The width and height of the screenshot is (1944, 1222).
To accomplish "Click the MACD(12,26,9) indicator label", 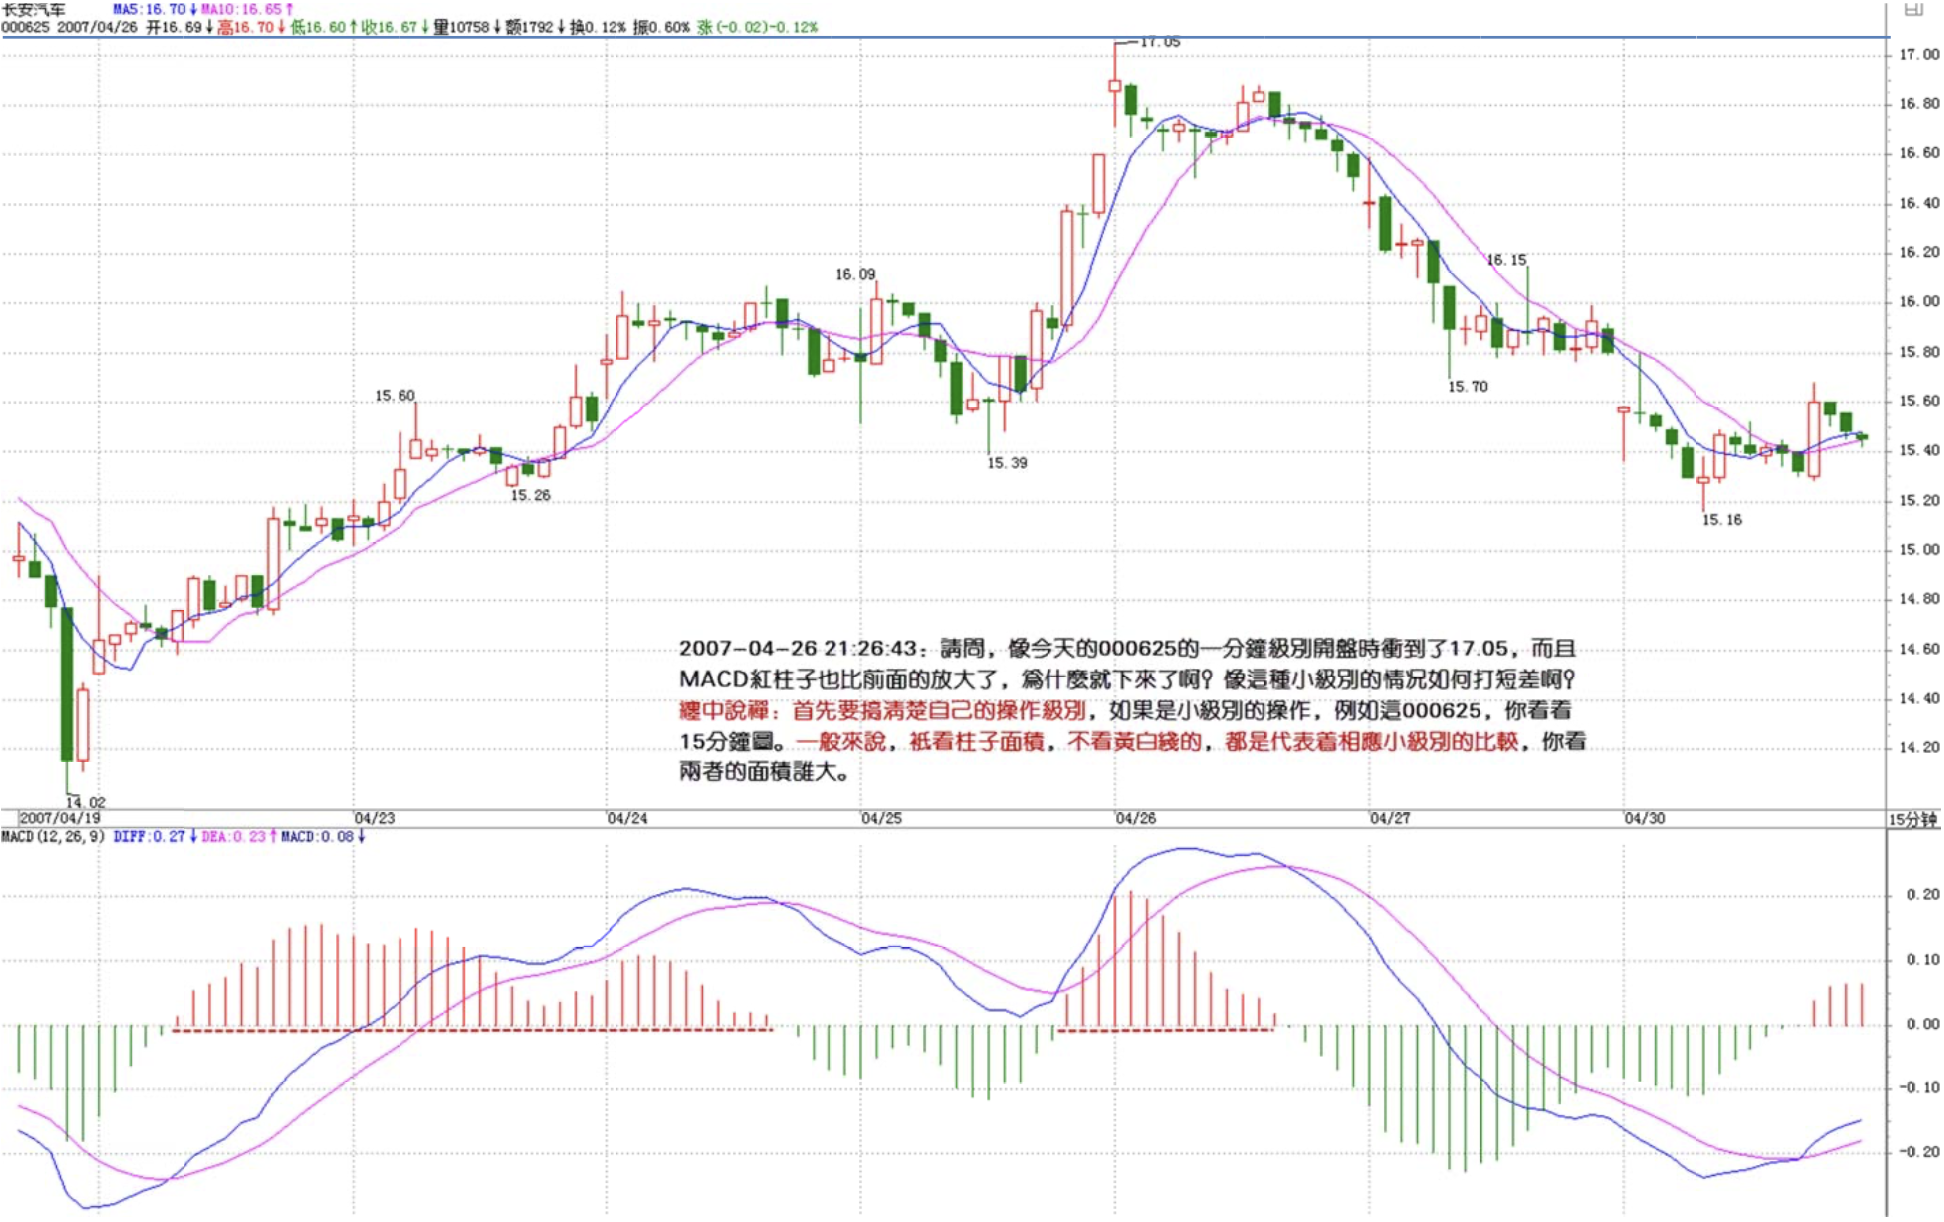I will pos(53,836).
